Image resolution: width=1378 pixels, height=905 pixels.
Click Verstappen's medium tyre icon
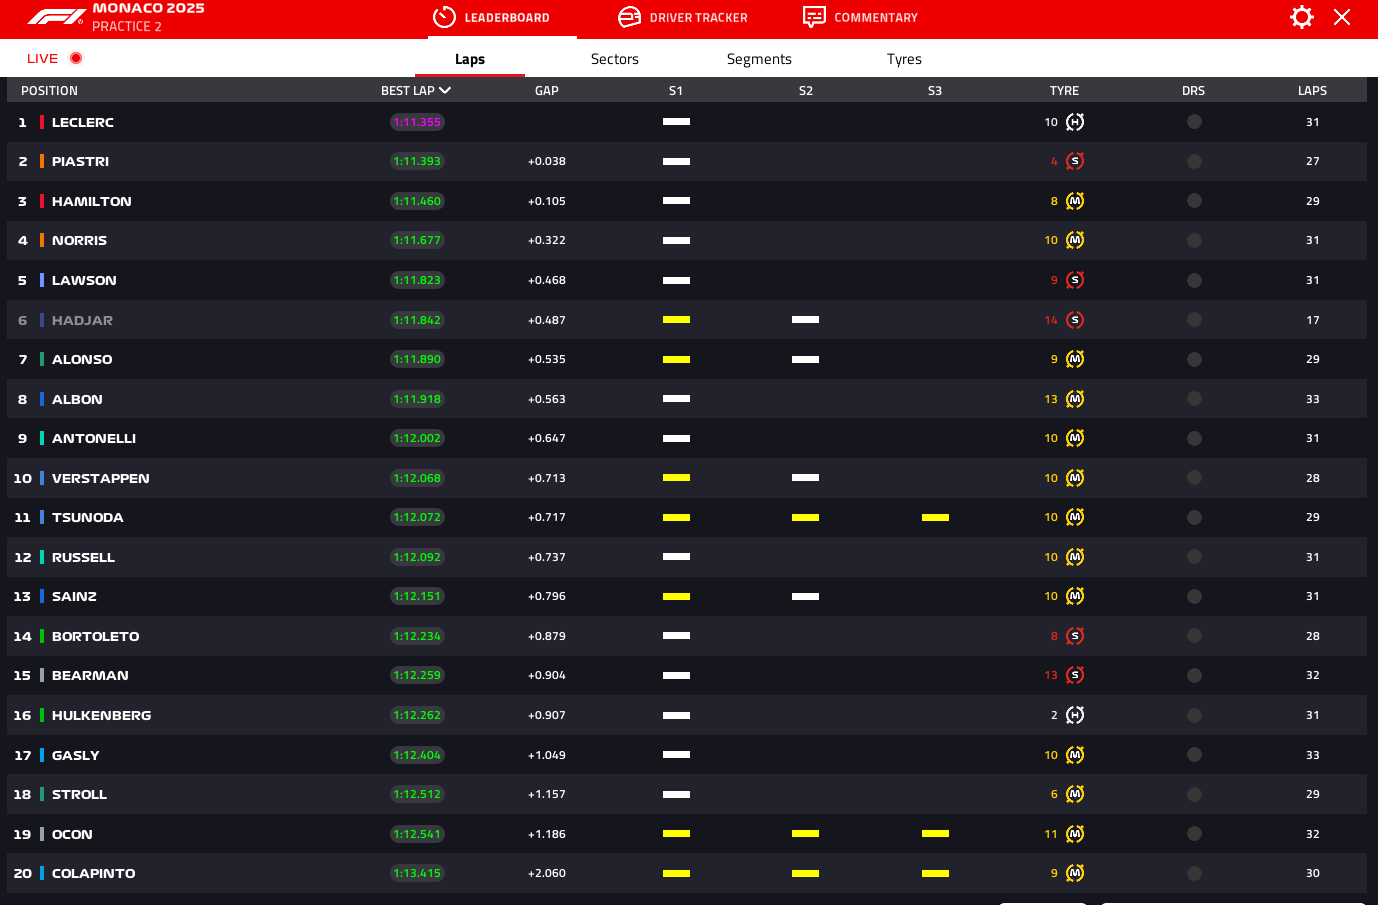(x=1075, y=478)
